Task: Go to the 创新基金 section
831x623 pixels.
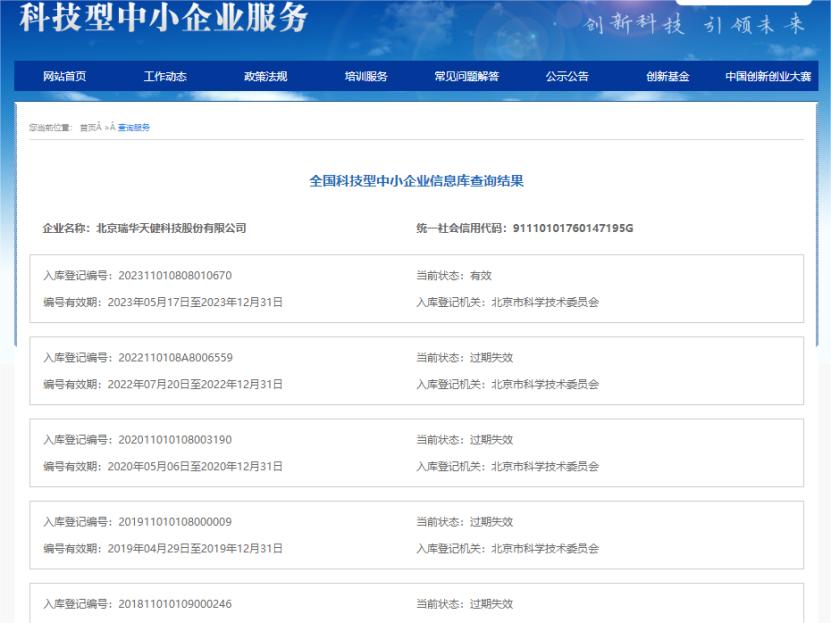Action: (668, 76)
